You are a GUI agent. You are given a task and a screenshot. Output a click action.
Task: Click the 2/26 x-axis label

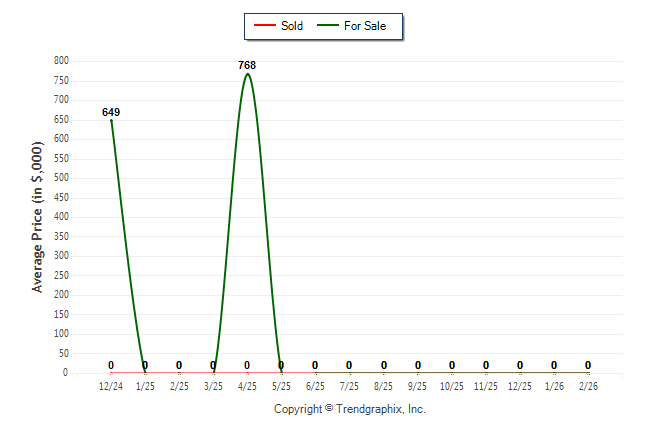point(588,385)
